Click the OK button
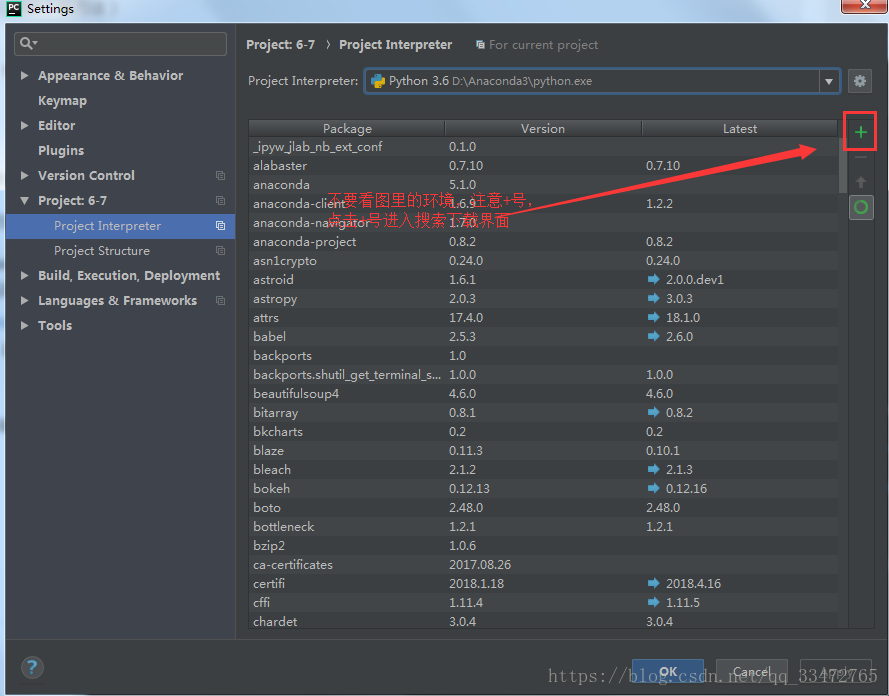889x696 pixels. pyautogui.click(x=668, y=672)
